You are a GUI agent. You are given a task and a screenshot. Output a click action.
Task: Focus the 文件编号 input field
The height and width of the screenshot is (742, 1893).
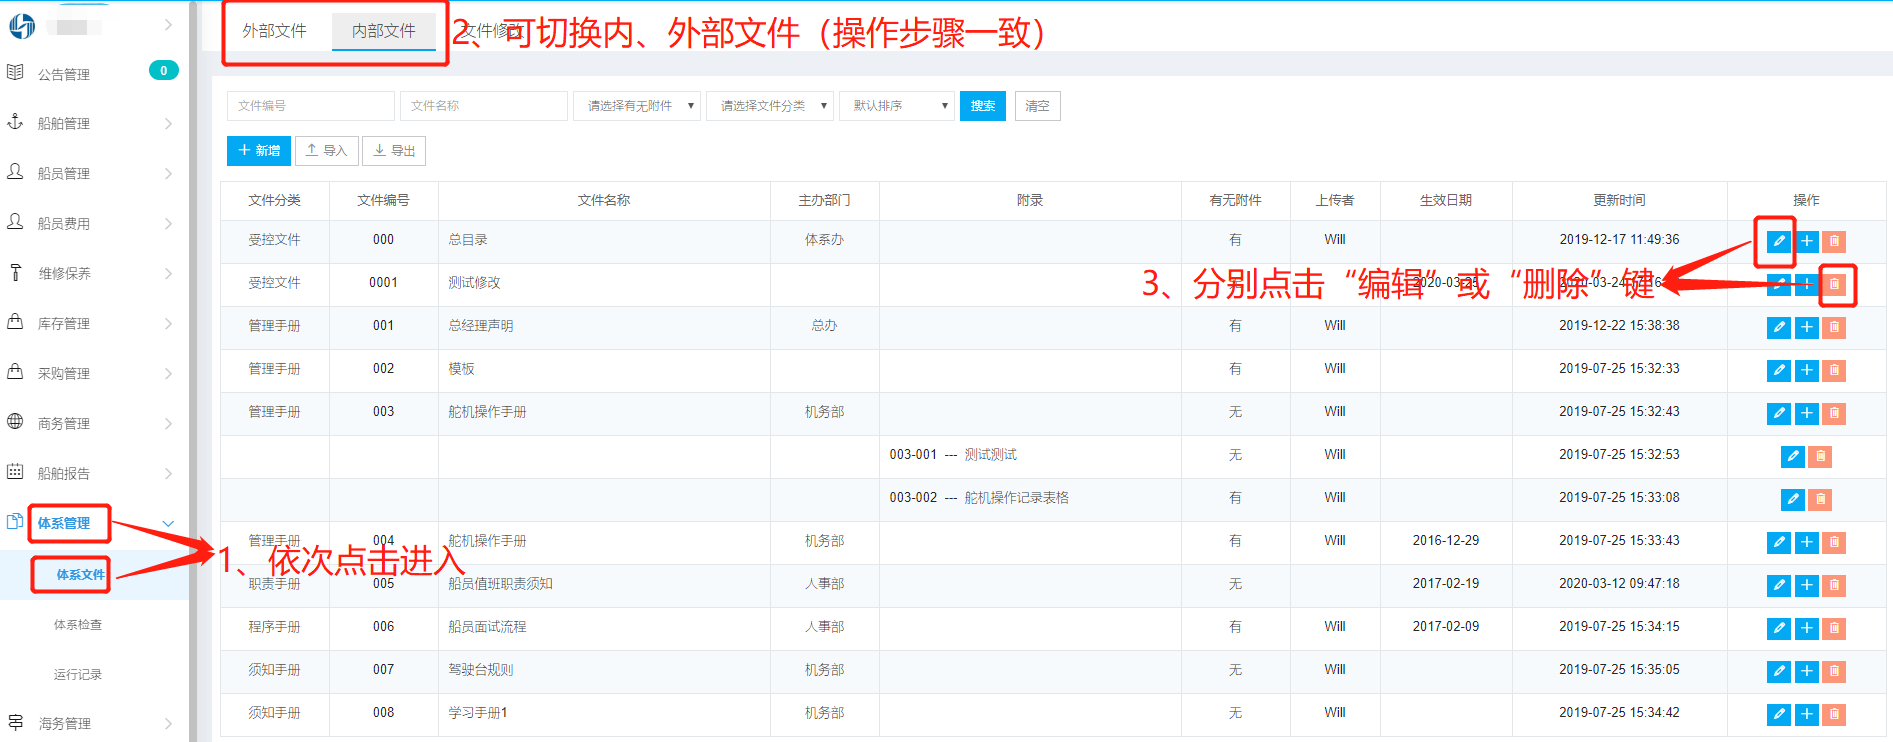(311, 106)
